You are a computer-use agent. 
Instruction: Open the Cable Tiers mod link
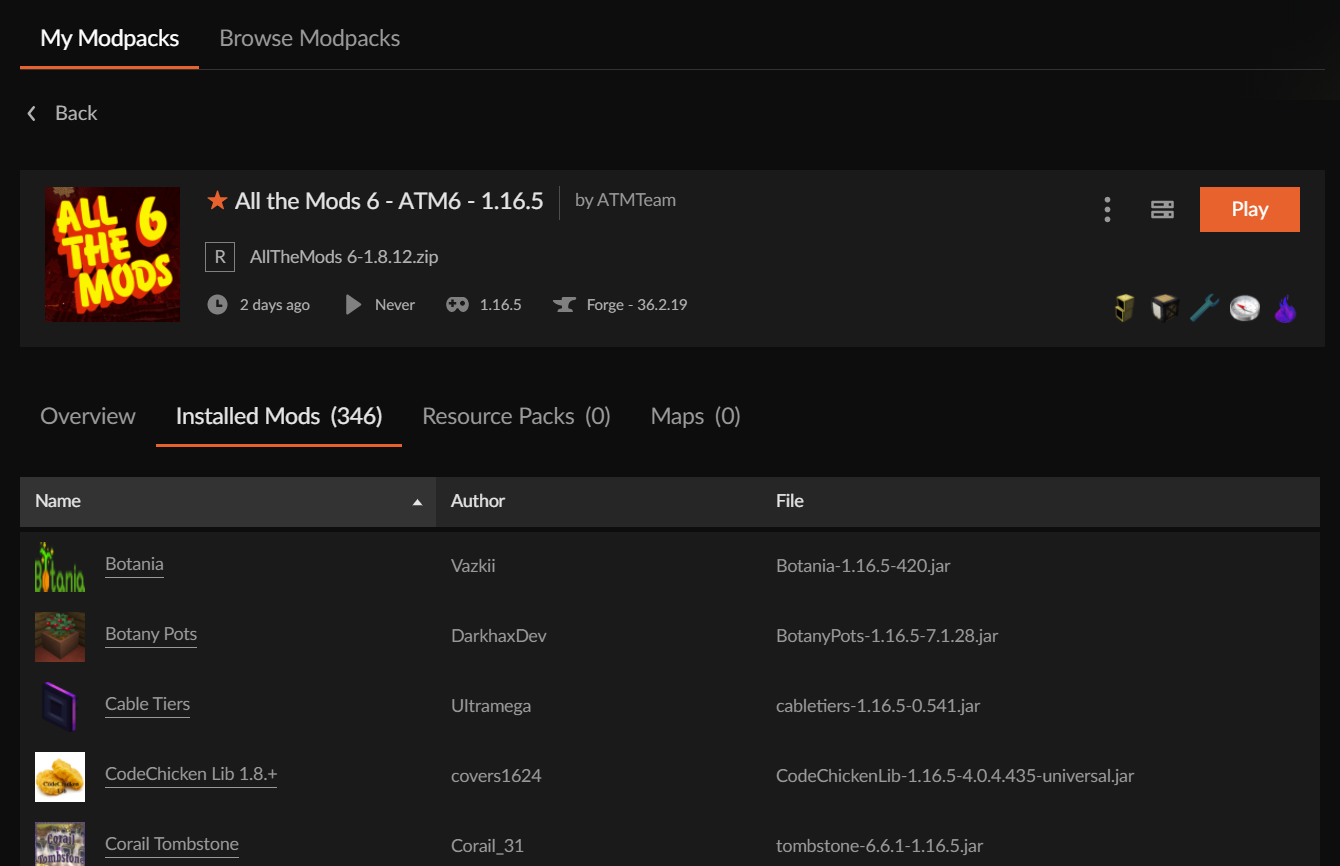coord(147,704)
